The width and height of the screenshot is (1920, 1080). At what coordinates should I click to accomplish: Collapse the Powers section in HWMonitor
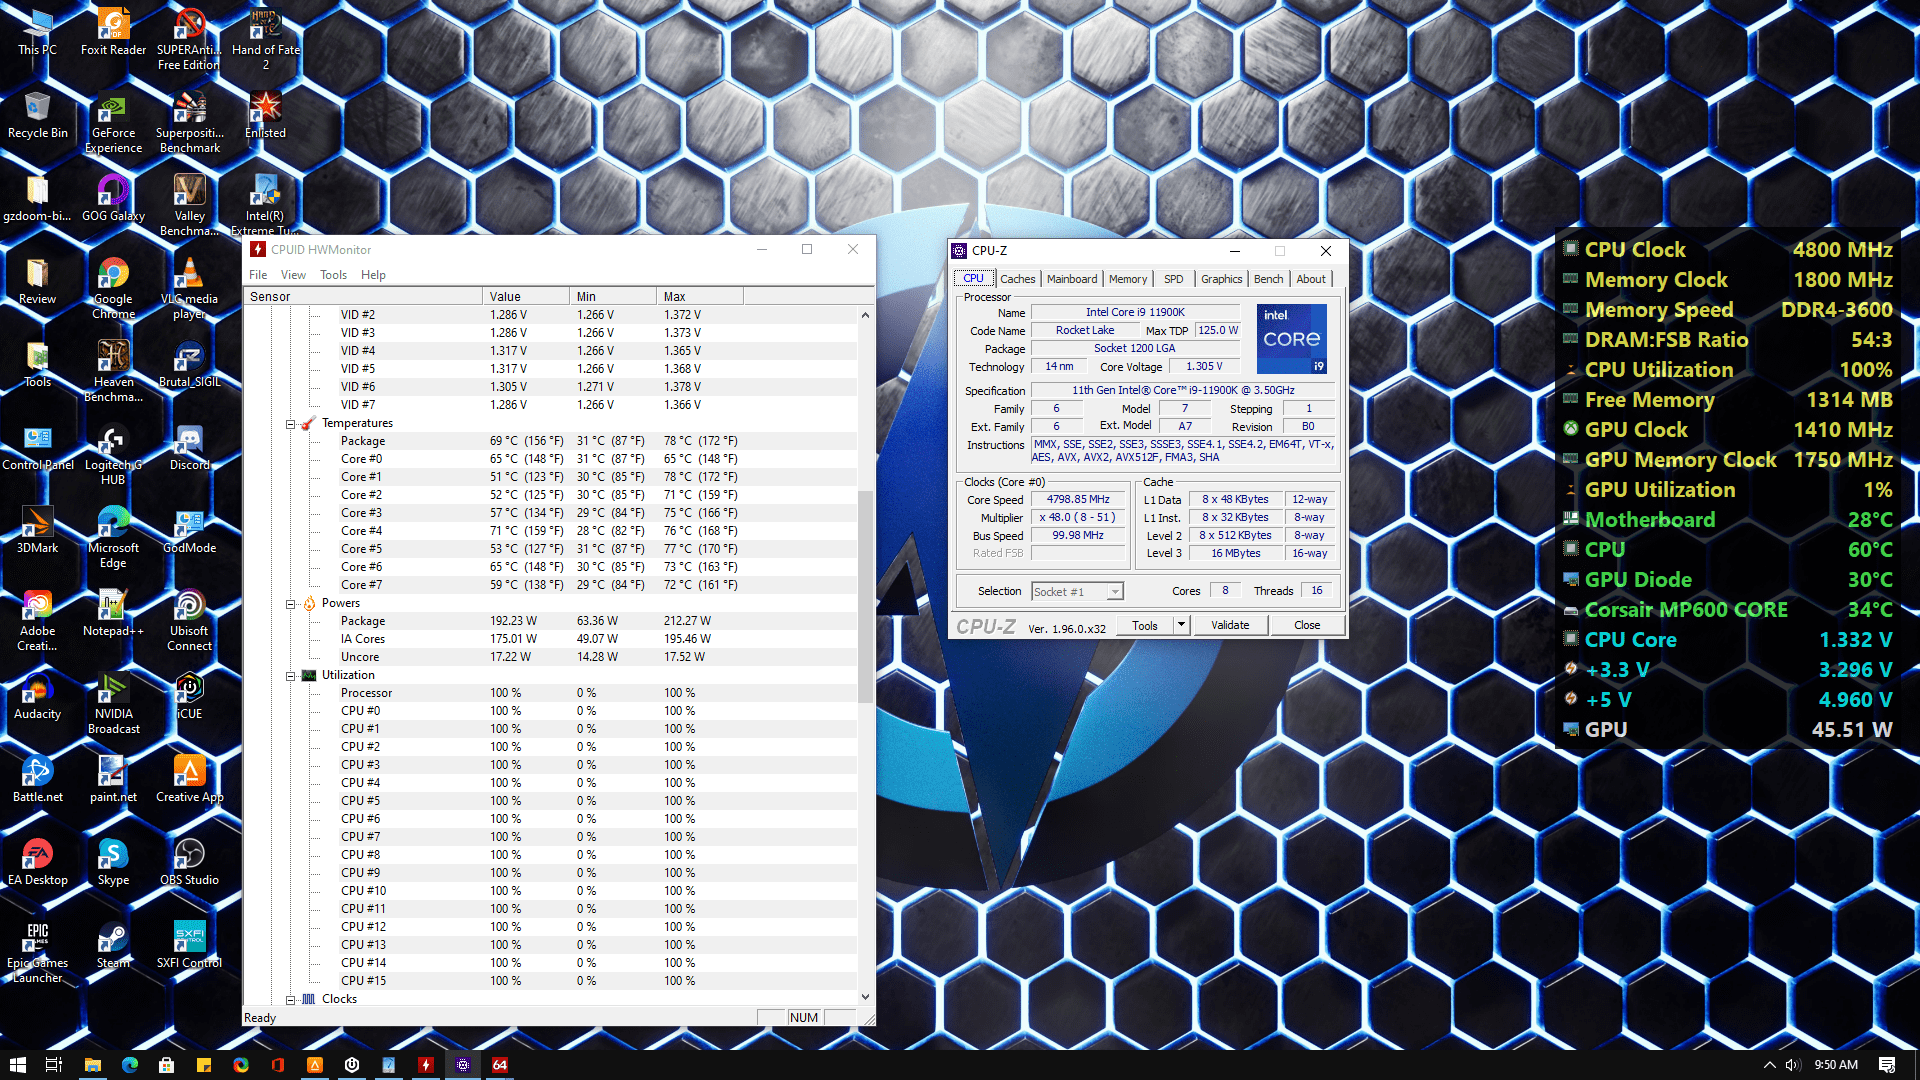pyautogui.click(x=291, y=604)
